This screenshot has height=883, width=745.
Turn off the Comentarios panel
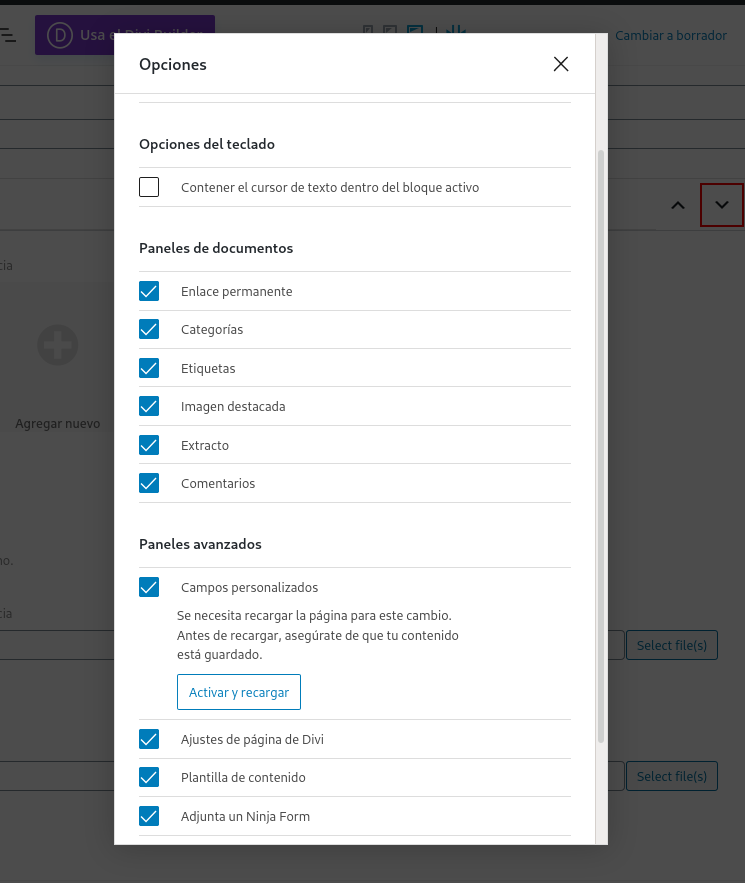(x=149, y=483)
